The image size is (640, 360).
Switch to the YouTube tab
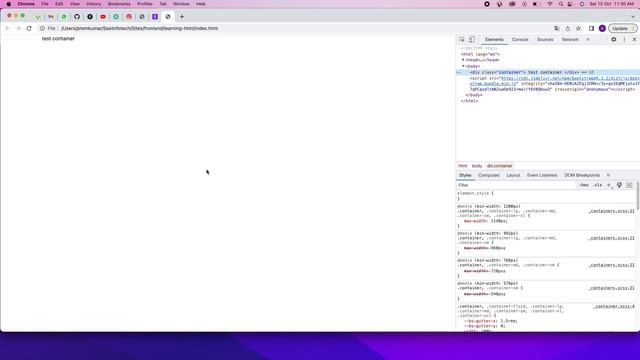103,17
